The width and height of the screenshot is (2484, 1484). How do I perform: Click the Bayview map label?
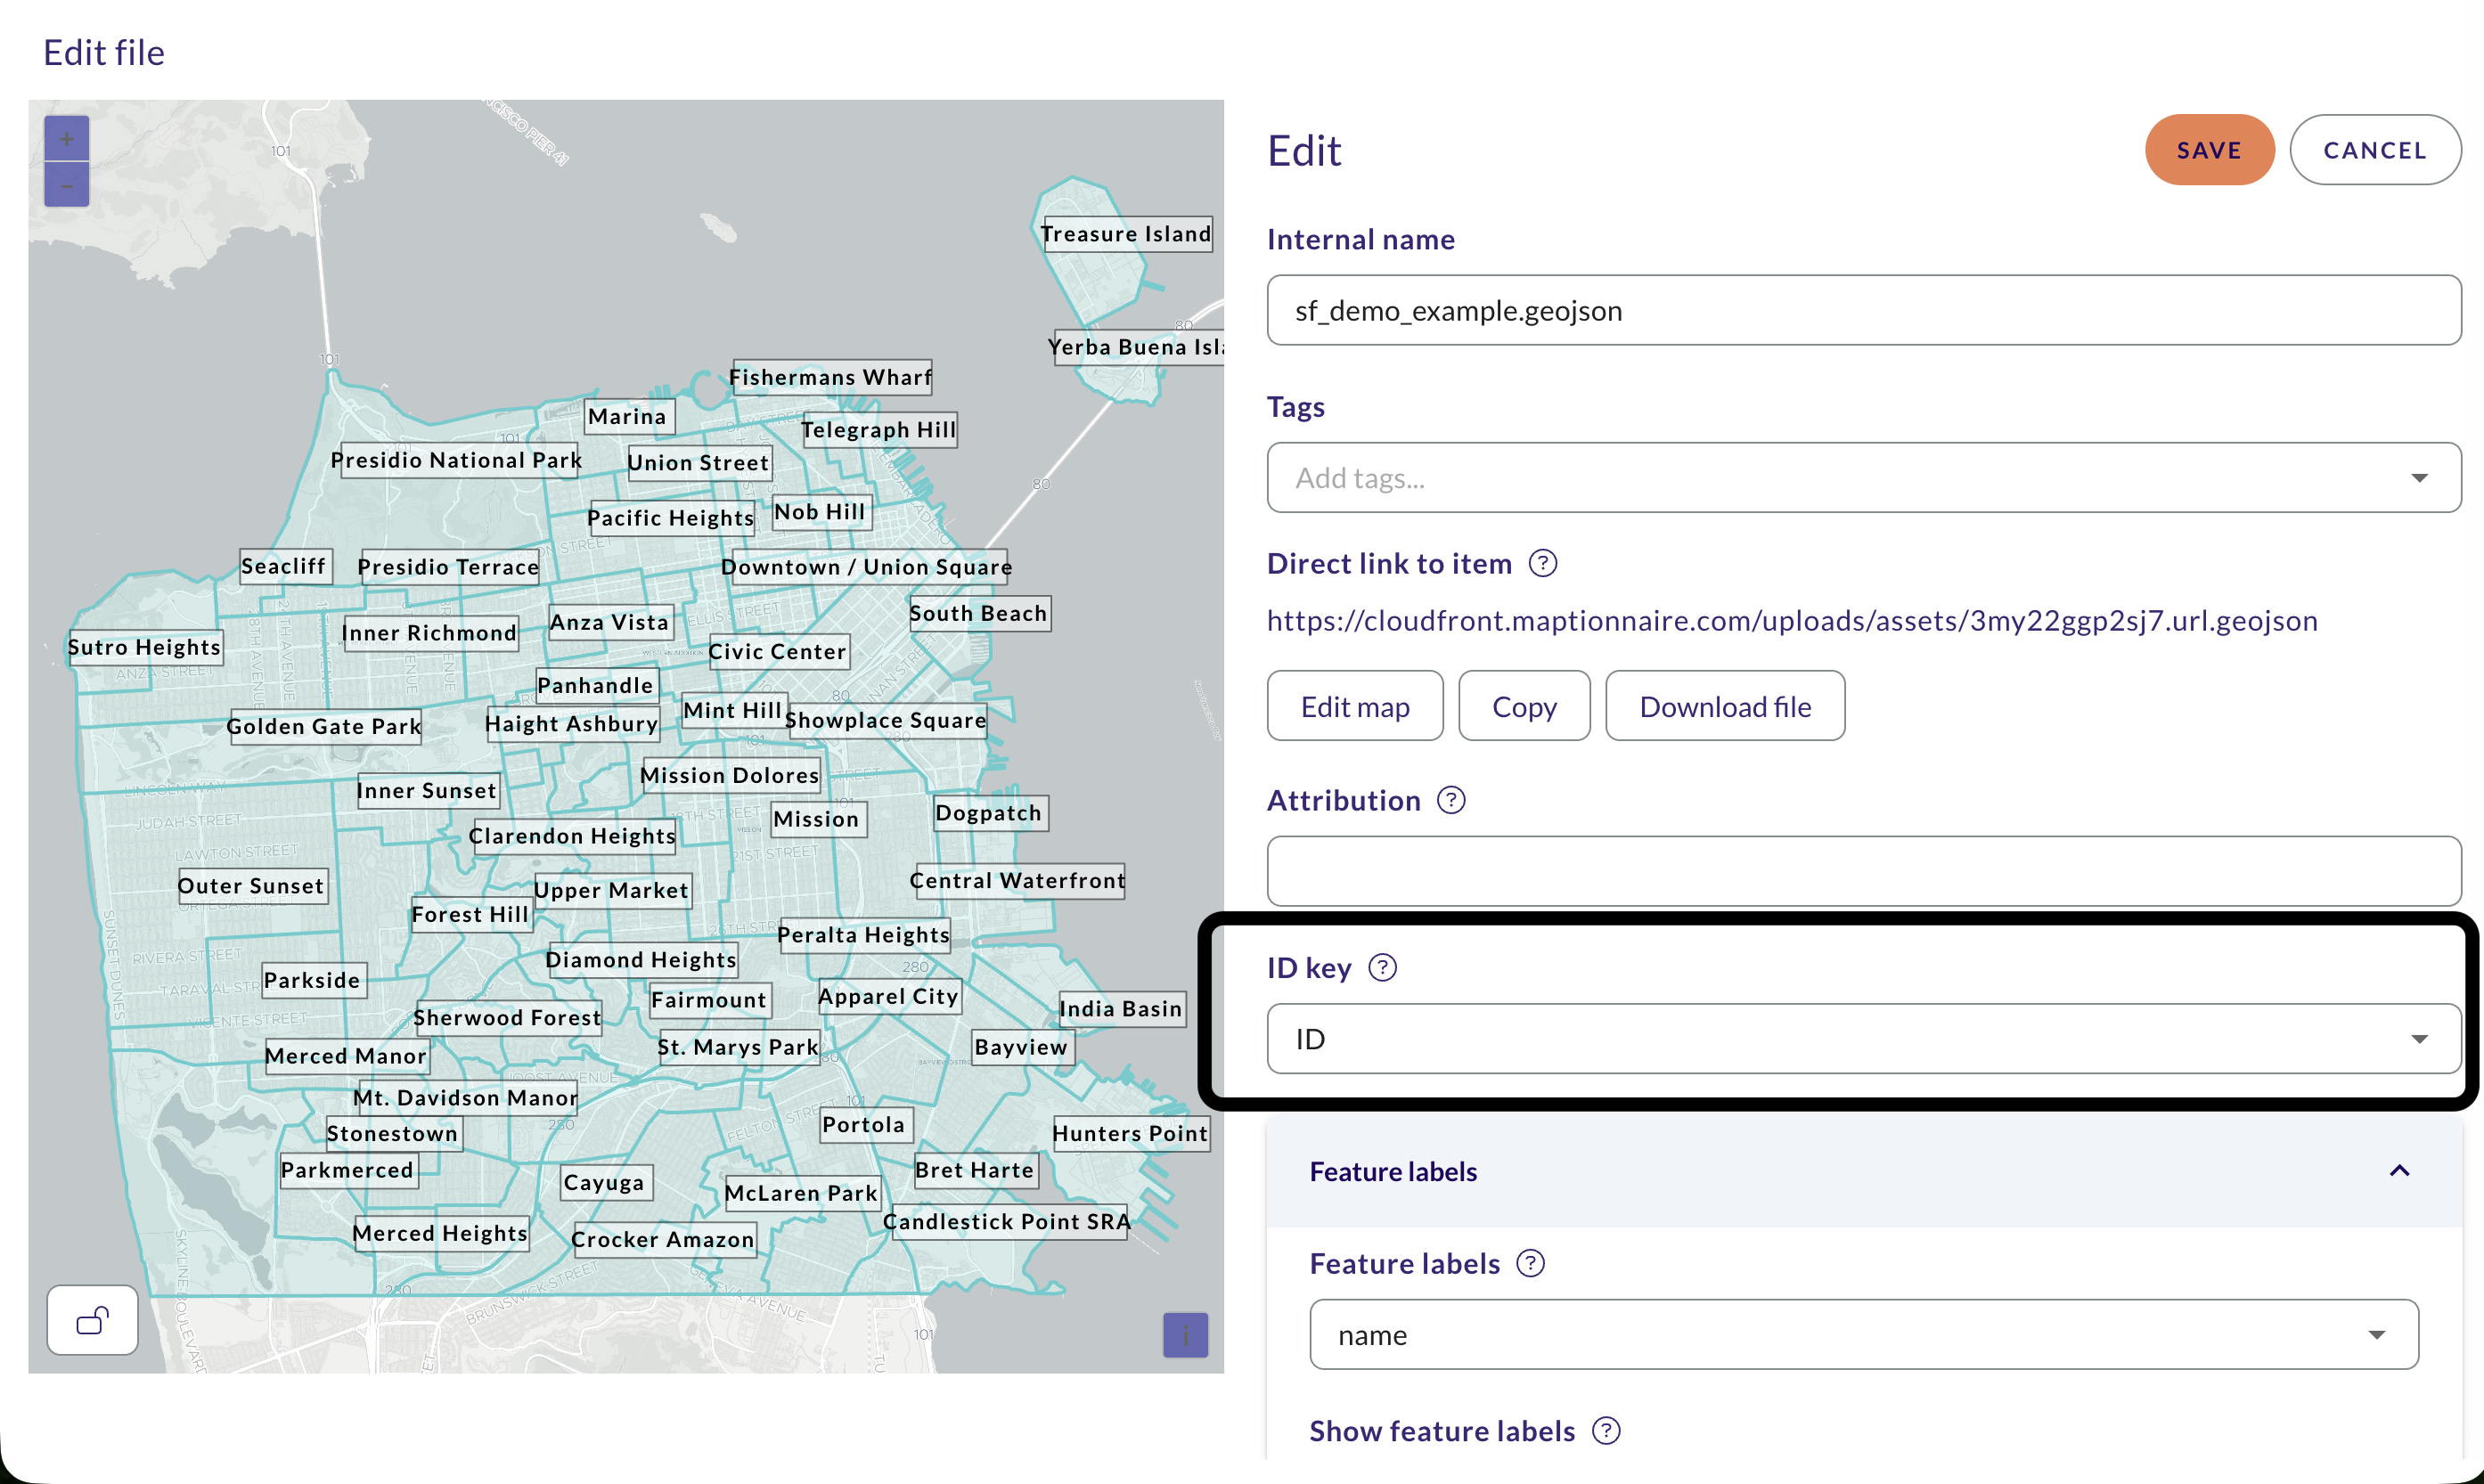[x=1022, y=1047]
